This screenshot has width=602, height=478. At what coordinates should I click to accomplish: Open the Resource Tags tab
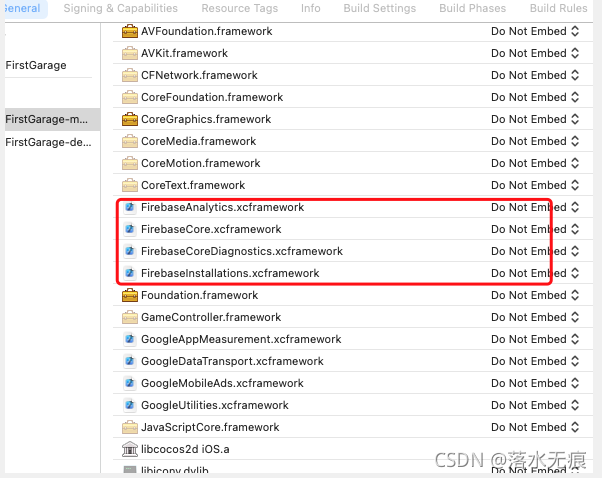point(240,8)
